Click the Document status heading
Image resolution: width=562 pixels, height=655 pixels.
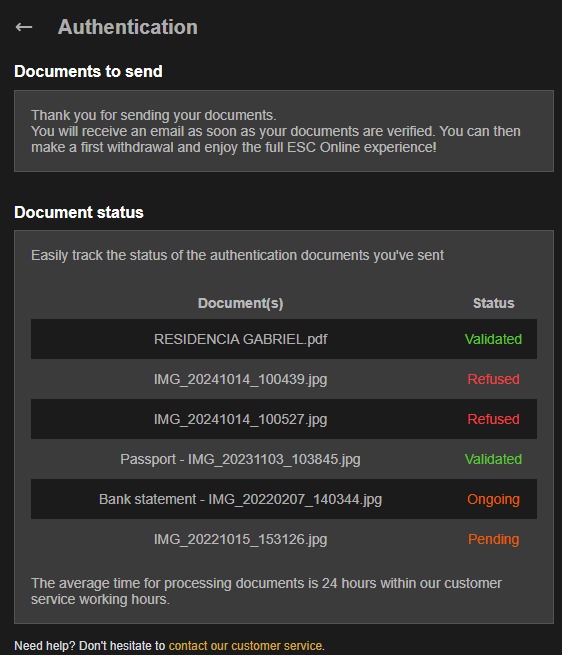(x=79, y=212)
